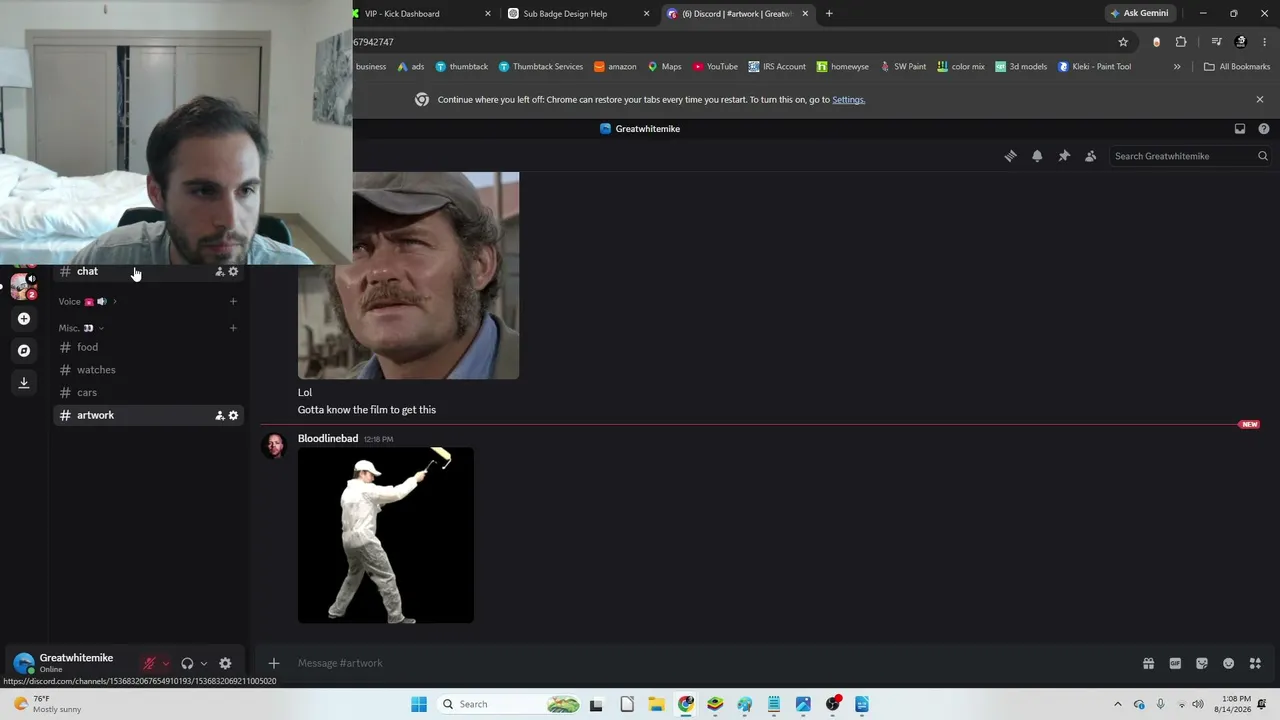The image size is (1280, 720).
Task: Open the Discord inbox icon
Action: [1240, 129]
